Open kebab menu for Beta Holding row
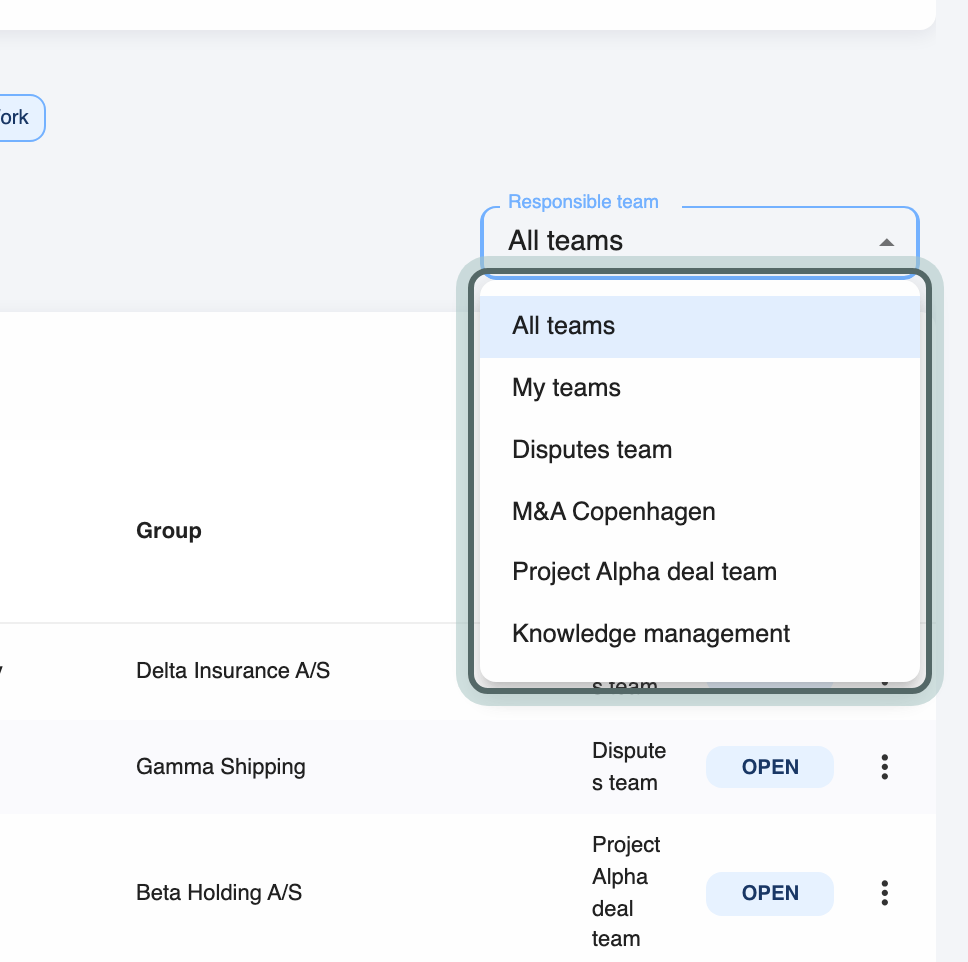Viewport: 968px width, 962px height. (x=885, y=893)
